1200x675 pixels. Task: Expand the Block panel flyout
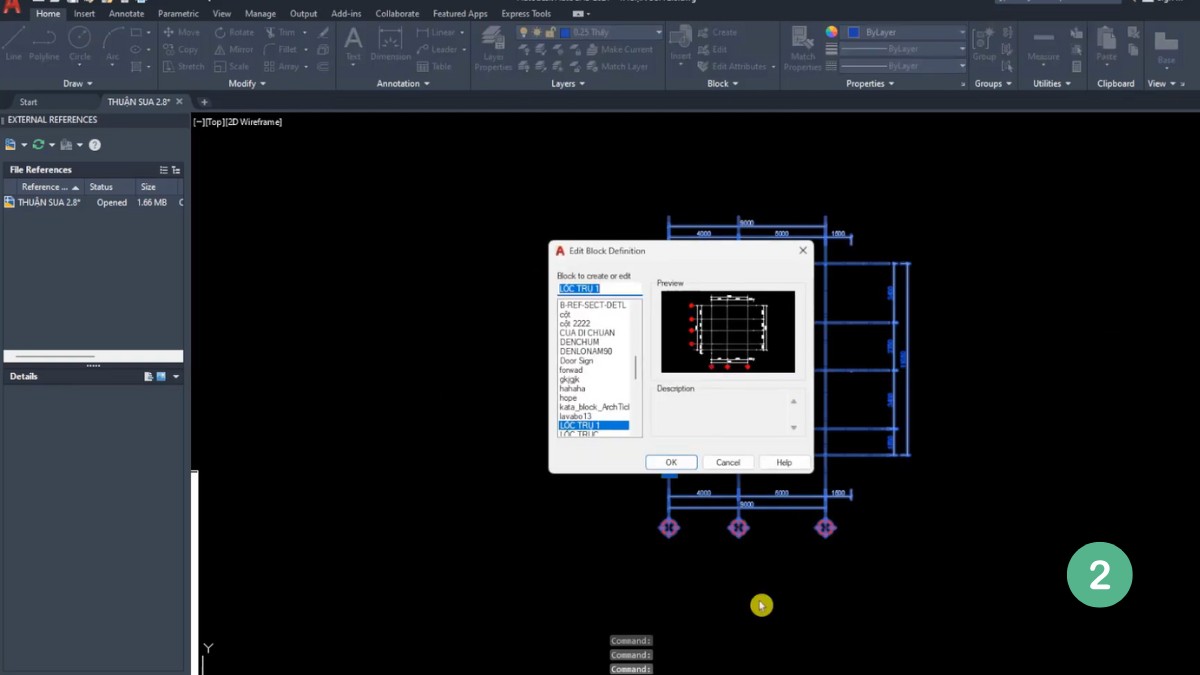tap(722, 84)
